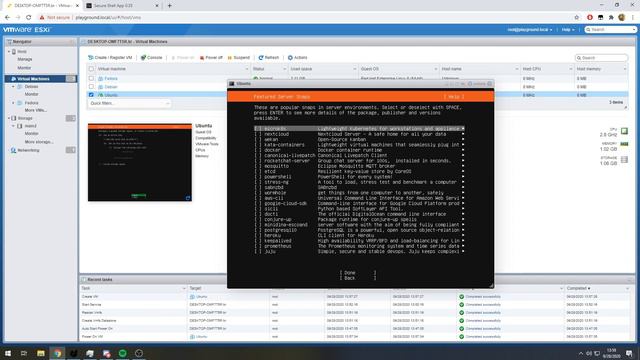Click the datastore icon under Storage

pyautogui.click(x=20, y=126)
